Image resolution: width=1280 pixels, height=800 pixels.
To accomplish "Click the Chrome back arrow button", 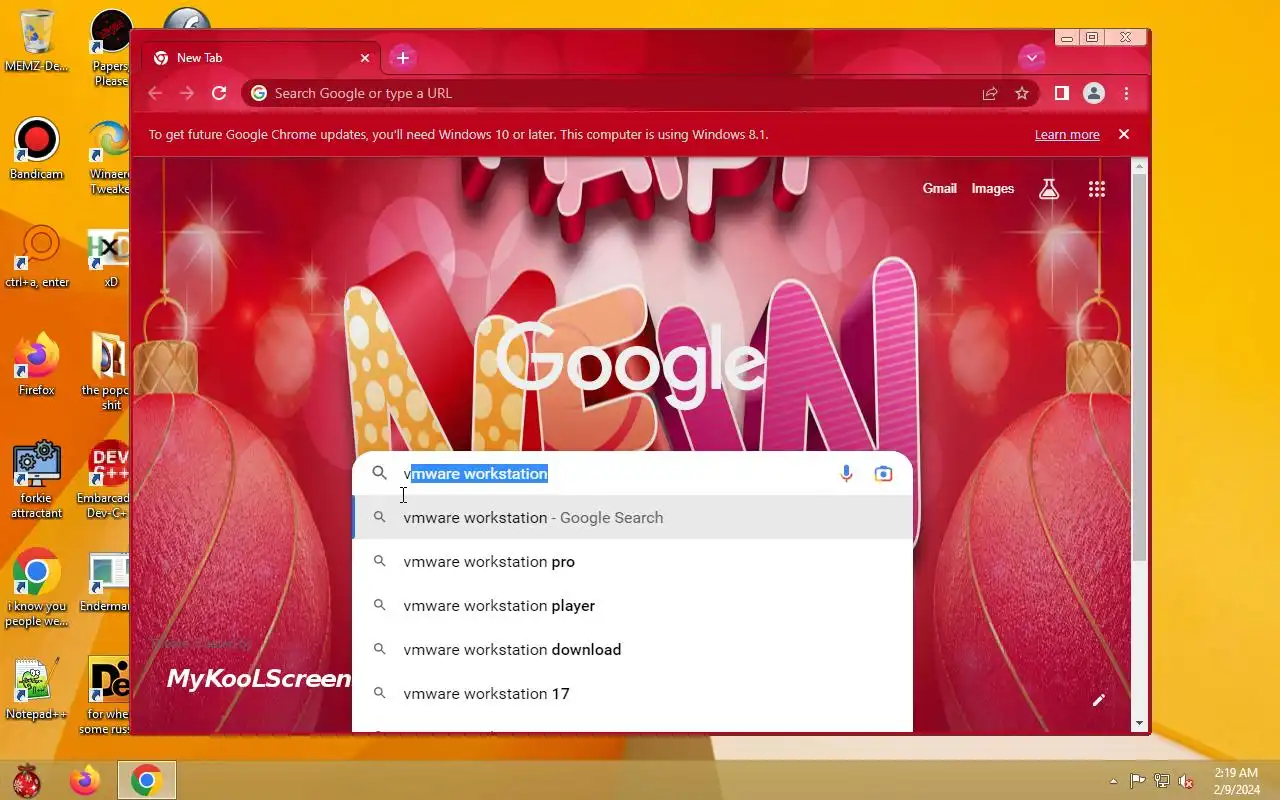I will 155,93.
